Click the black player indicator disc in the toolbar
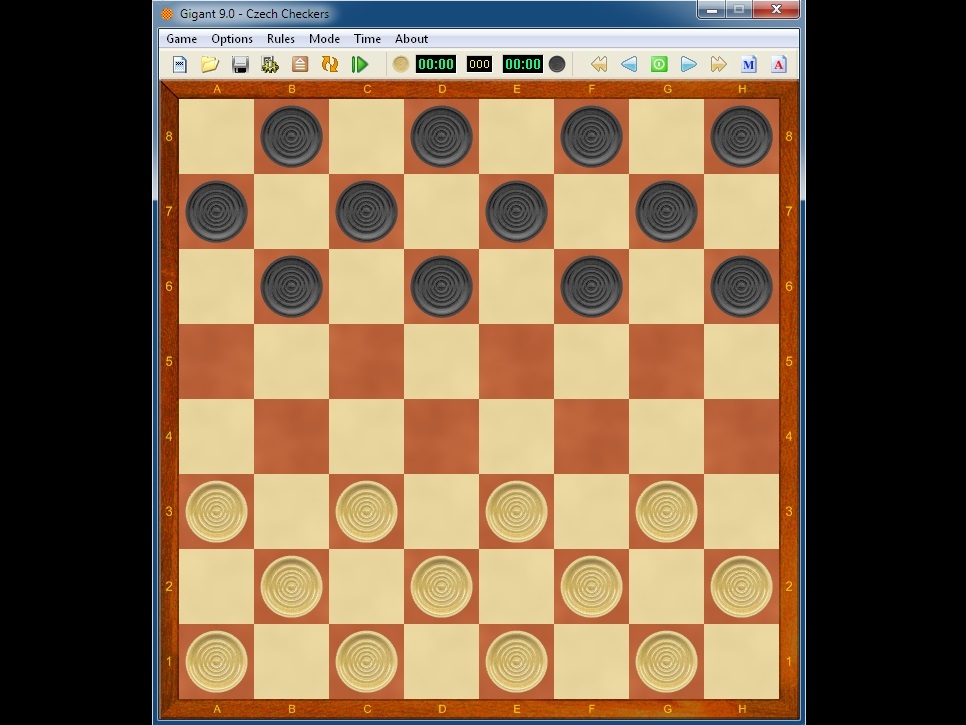This screenshot has width=966, height=725. click(557, 64)
